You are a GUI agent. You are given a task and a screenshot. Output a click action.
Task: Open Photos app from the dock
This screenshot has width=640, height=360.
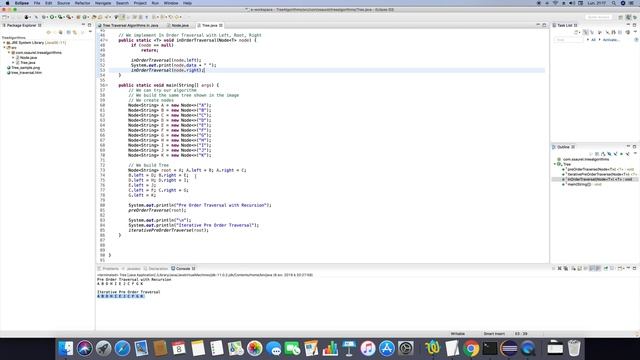[254, 349]
